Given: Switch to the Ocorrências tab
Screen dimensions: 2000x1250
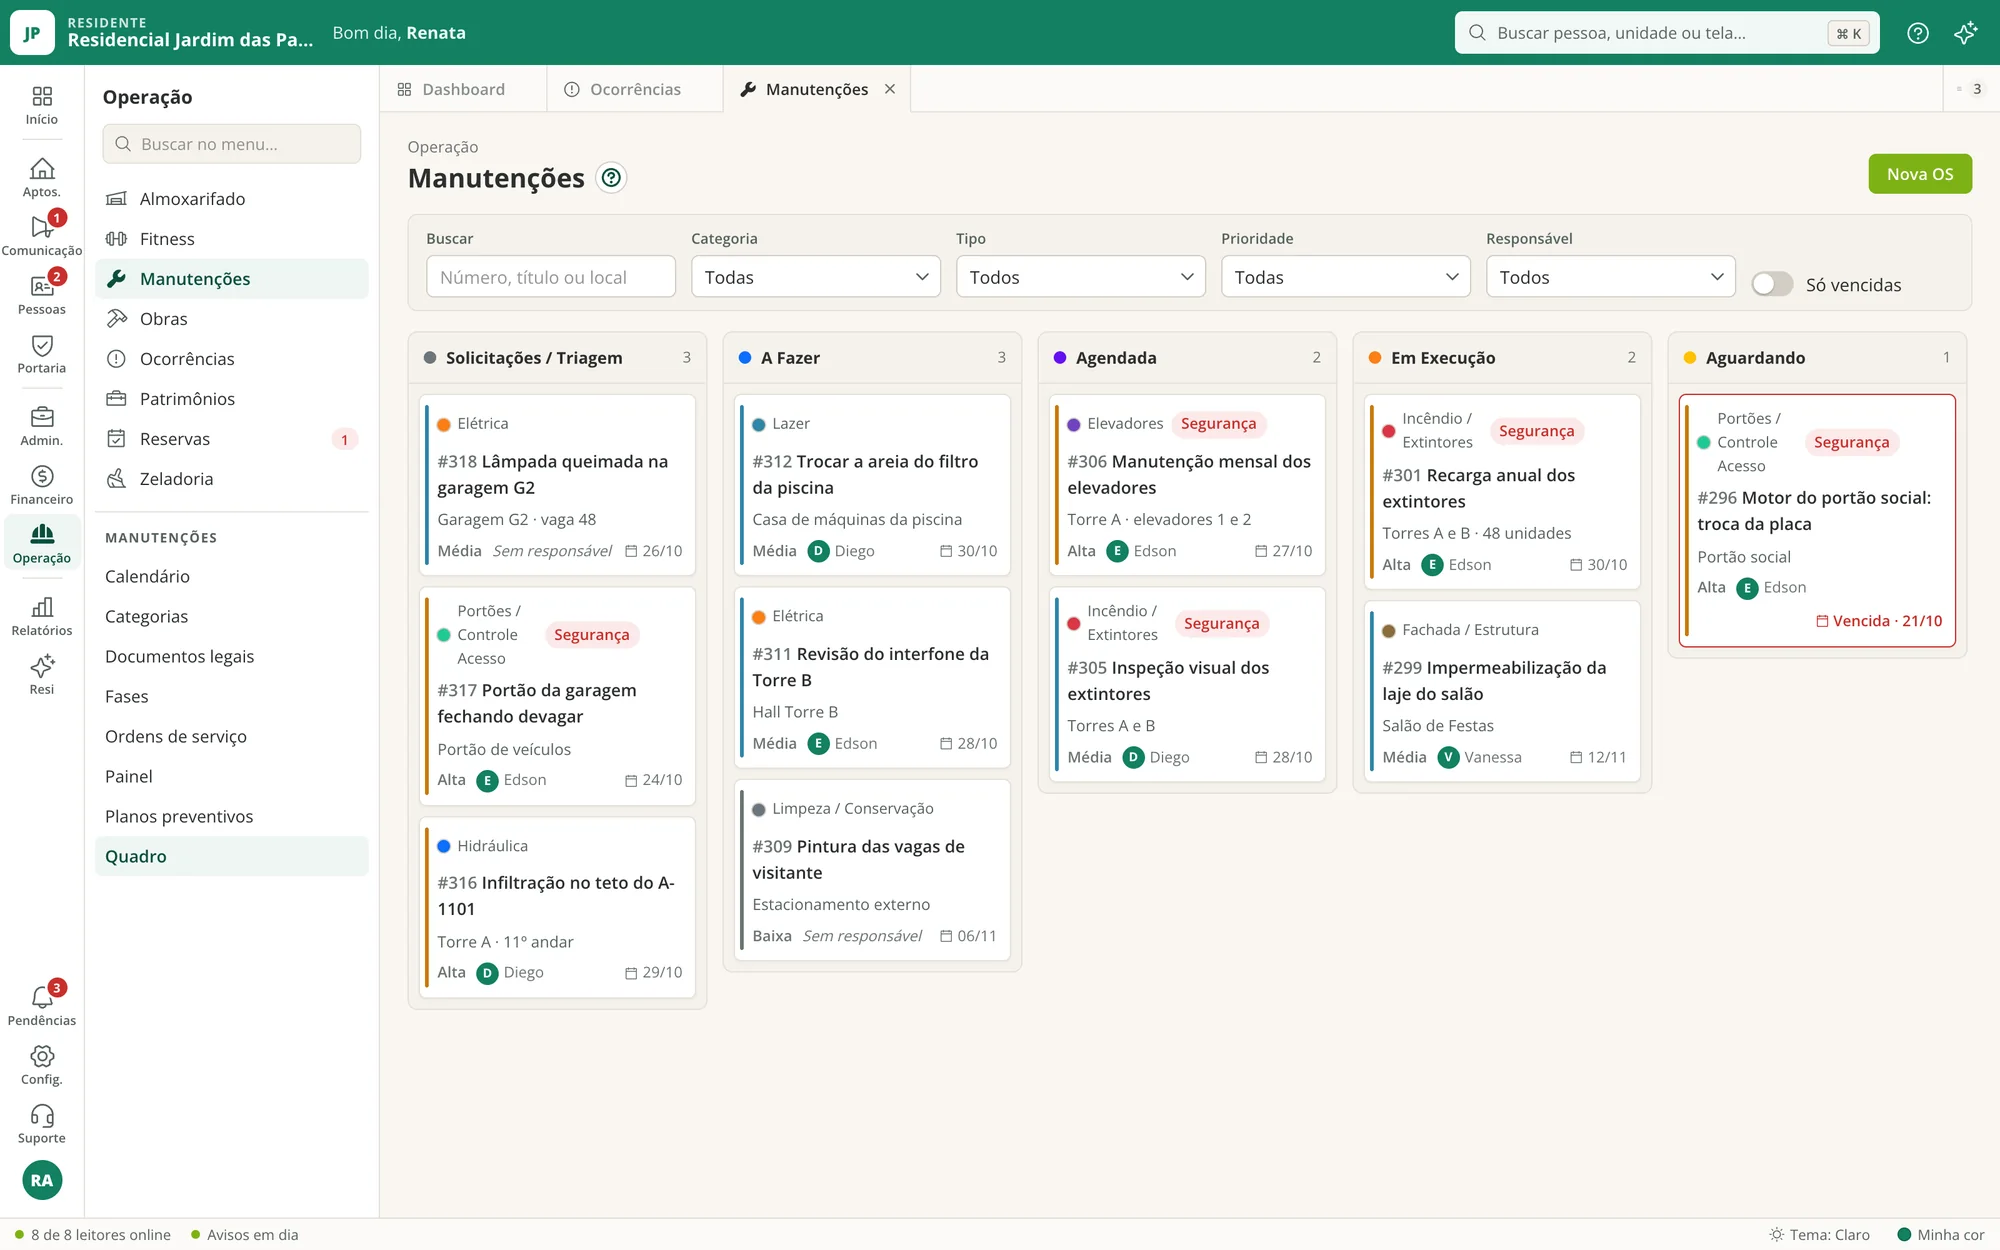Looking at the screenshot, I should [x=634, y=89].
